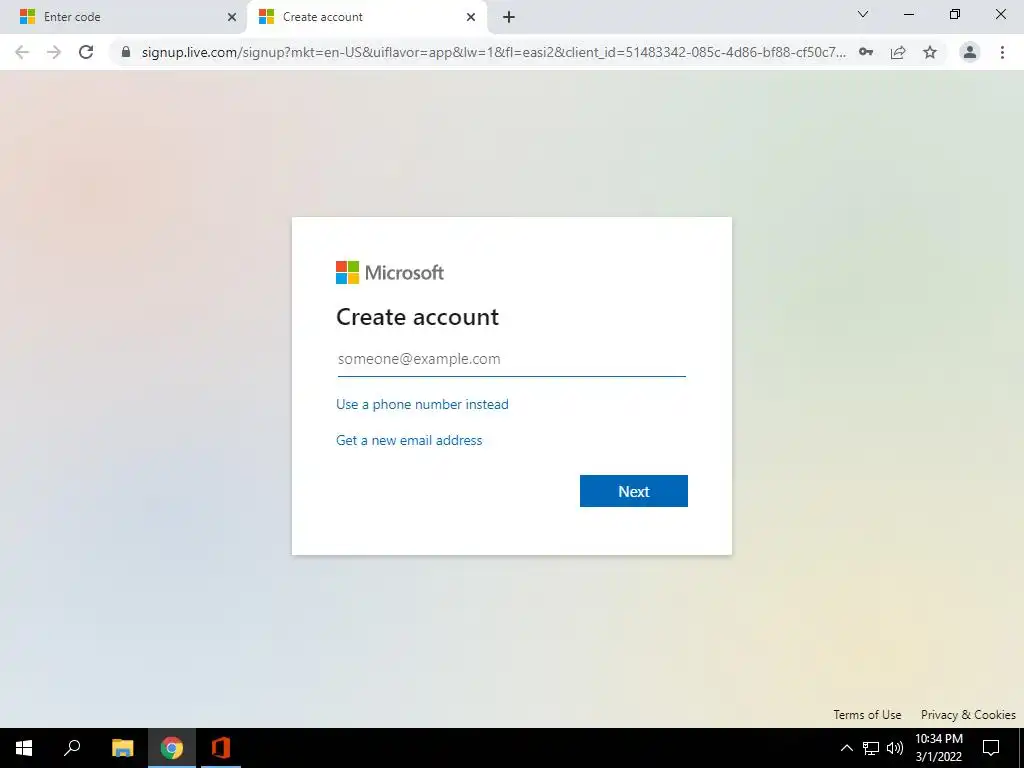Show hidden system tray icons
The image size is (1024, 768).
(846, 748)
